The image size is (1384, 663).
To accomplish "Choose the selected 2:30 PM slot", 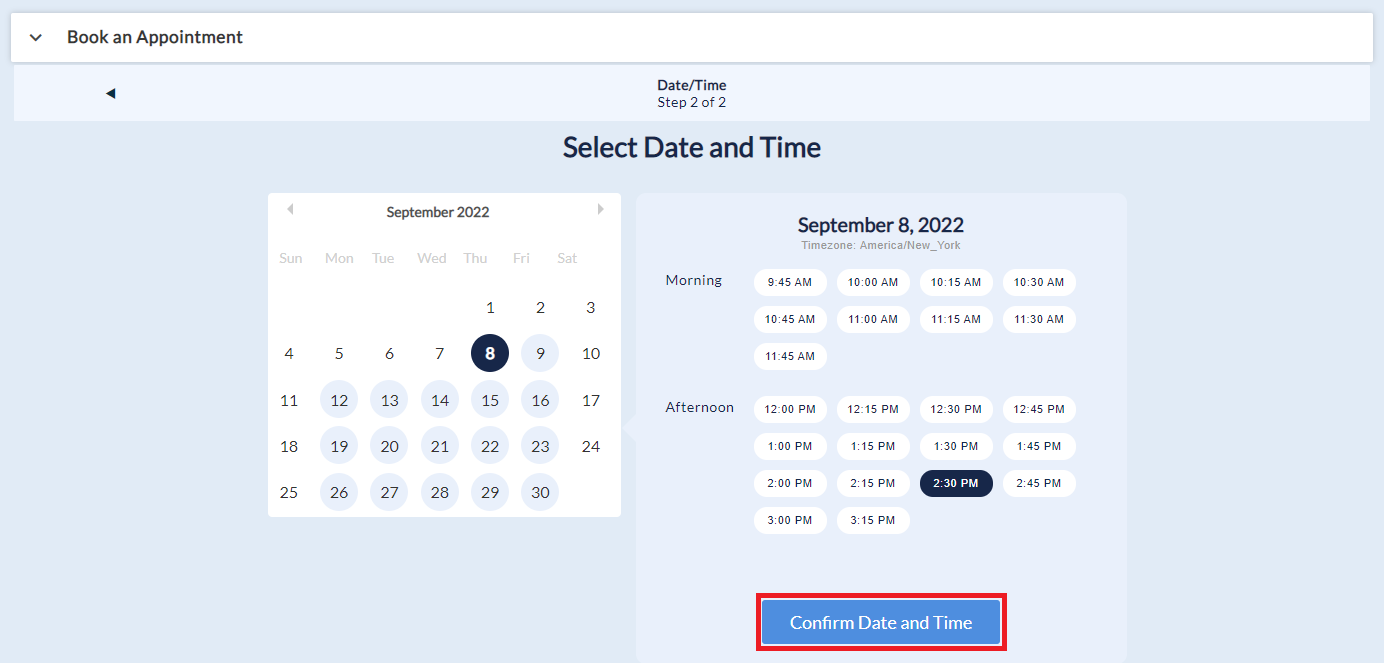I will [956, 483].
